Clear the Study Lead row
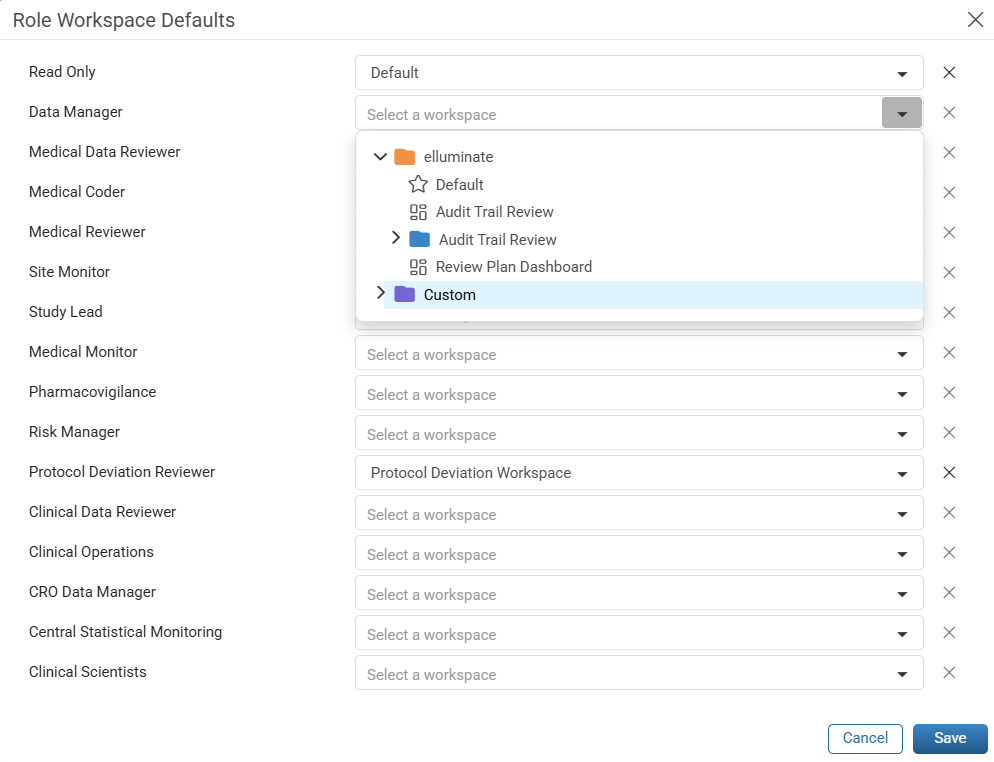 tap(948, 312)
